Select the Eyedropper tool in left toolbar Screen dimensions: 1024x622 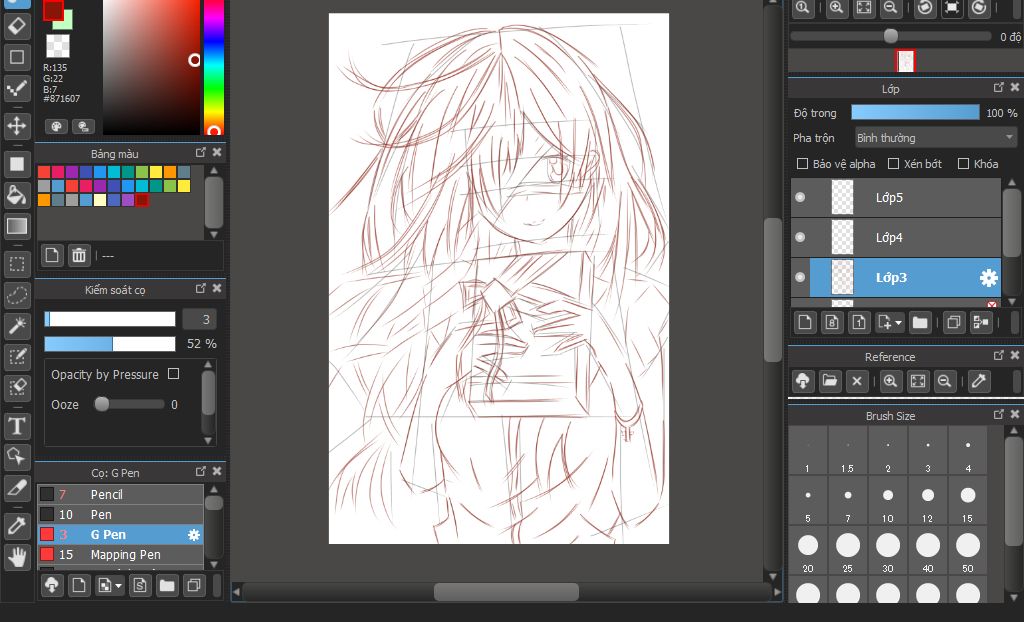coord(17,526)
